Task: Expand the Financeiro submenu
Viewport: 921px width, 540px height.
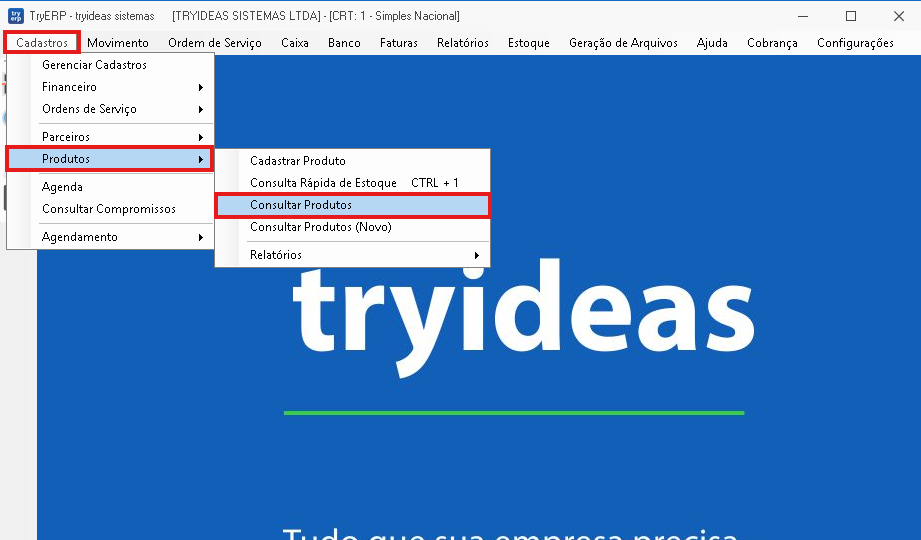Action: 110,87
